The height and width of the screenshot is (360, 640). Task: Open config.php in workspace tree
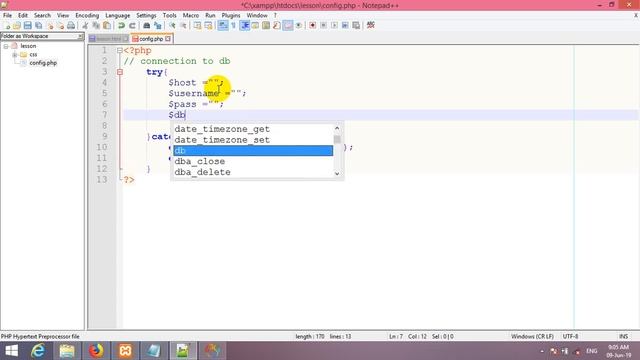(43, 63)
